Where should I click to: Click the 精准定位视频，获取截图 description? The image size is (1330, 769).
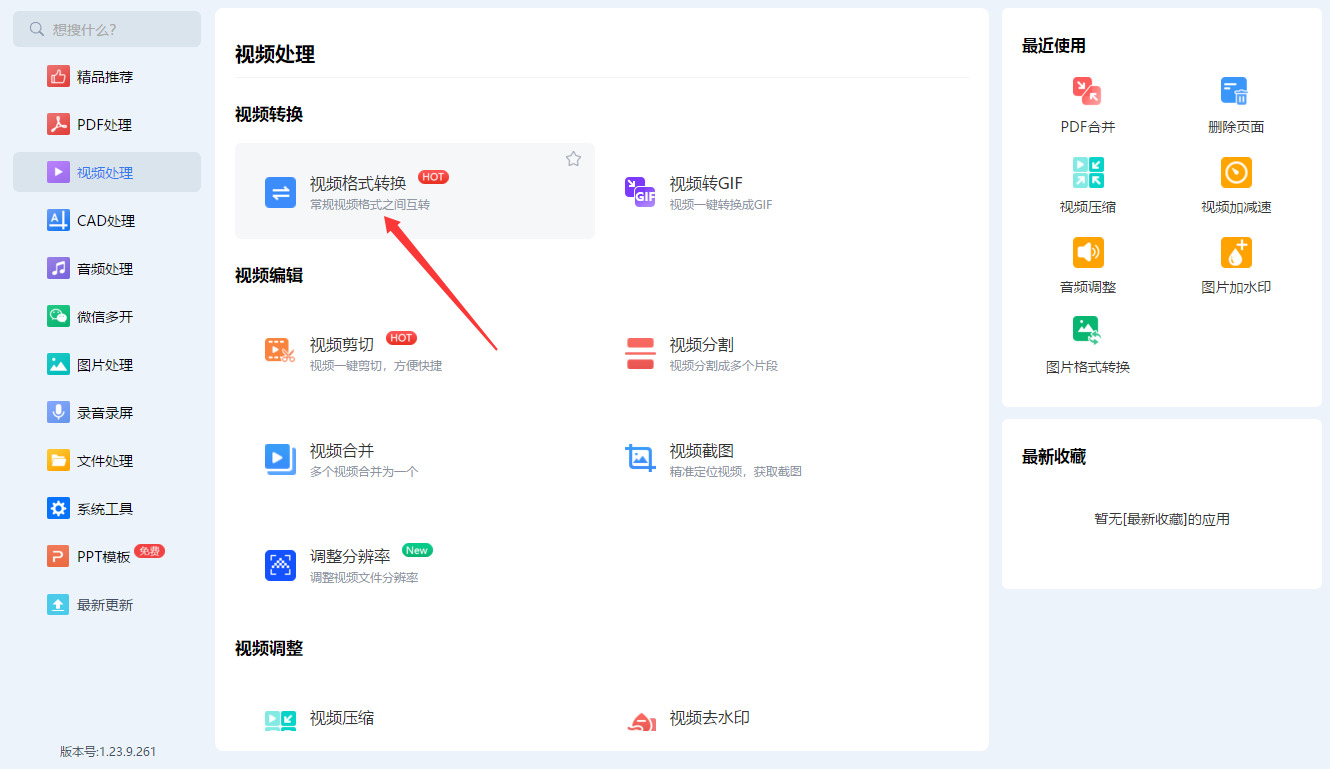[736, 471]
